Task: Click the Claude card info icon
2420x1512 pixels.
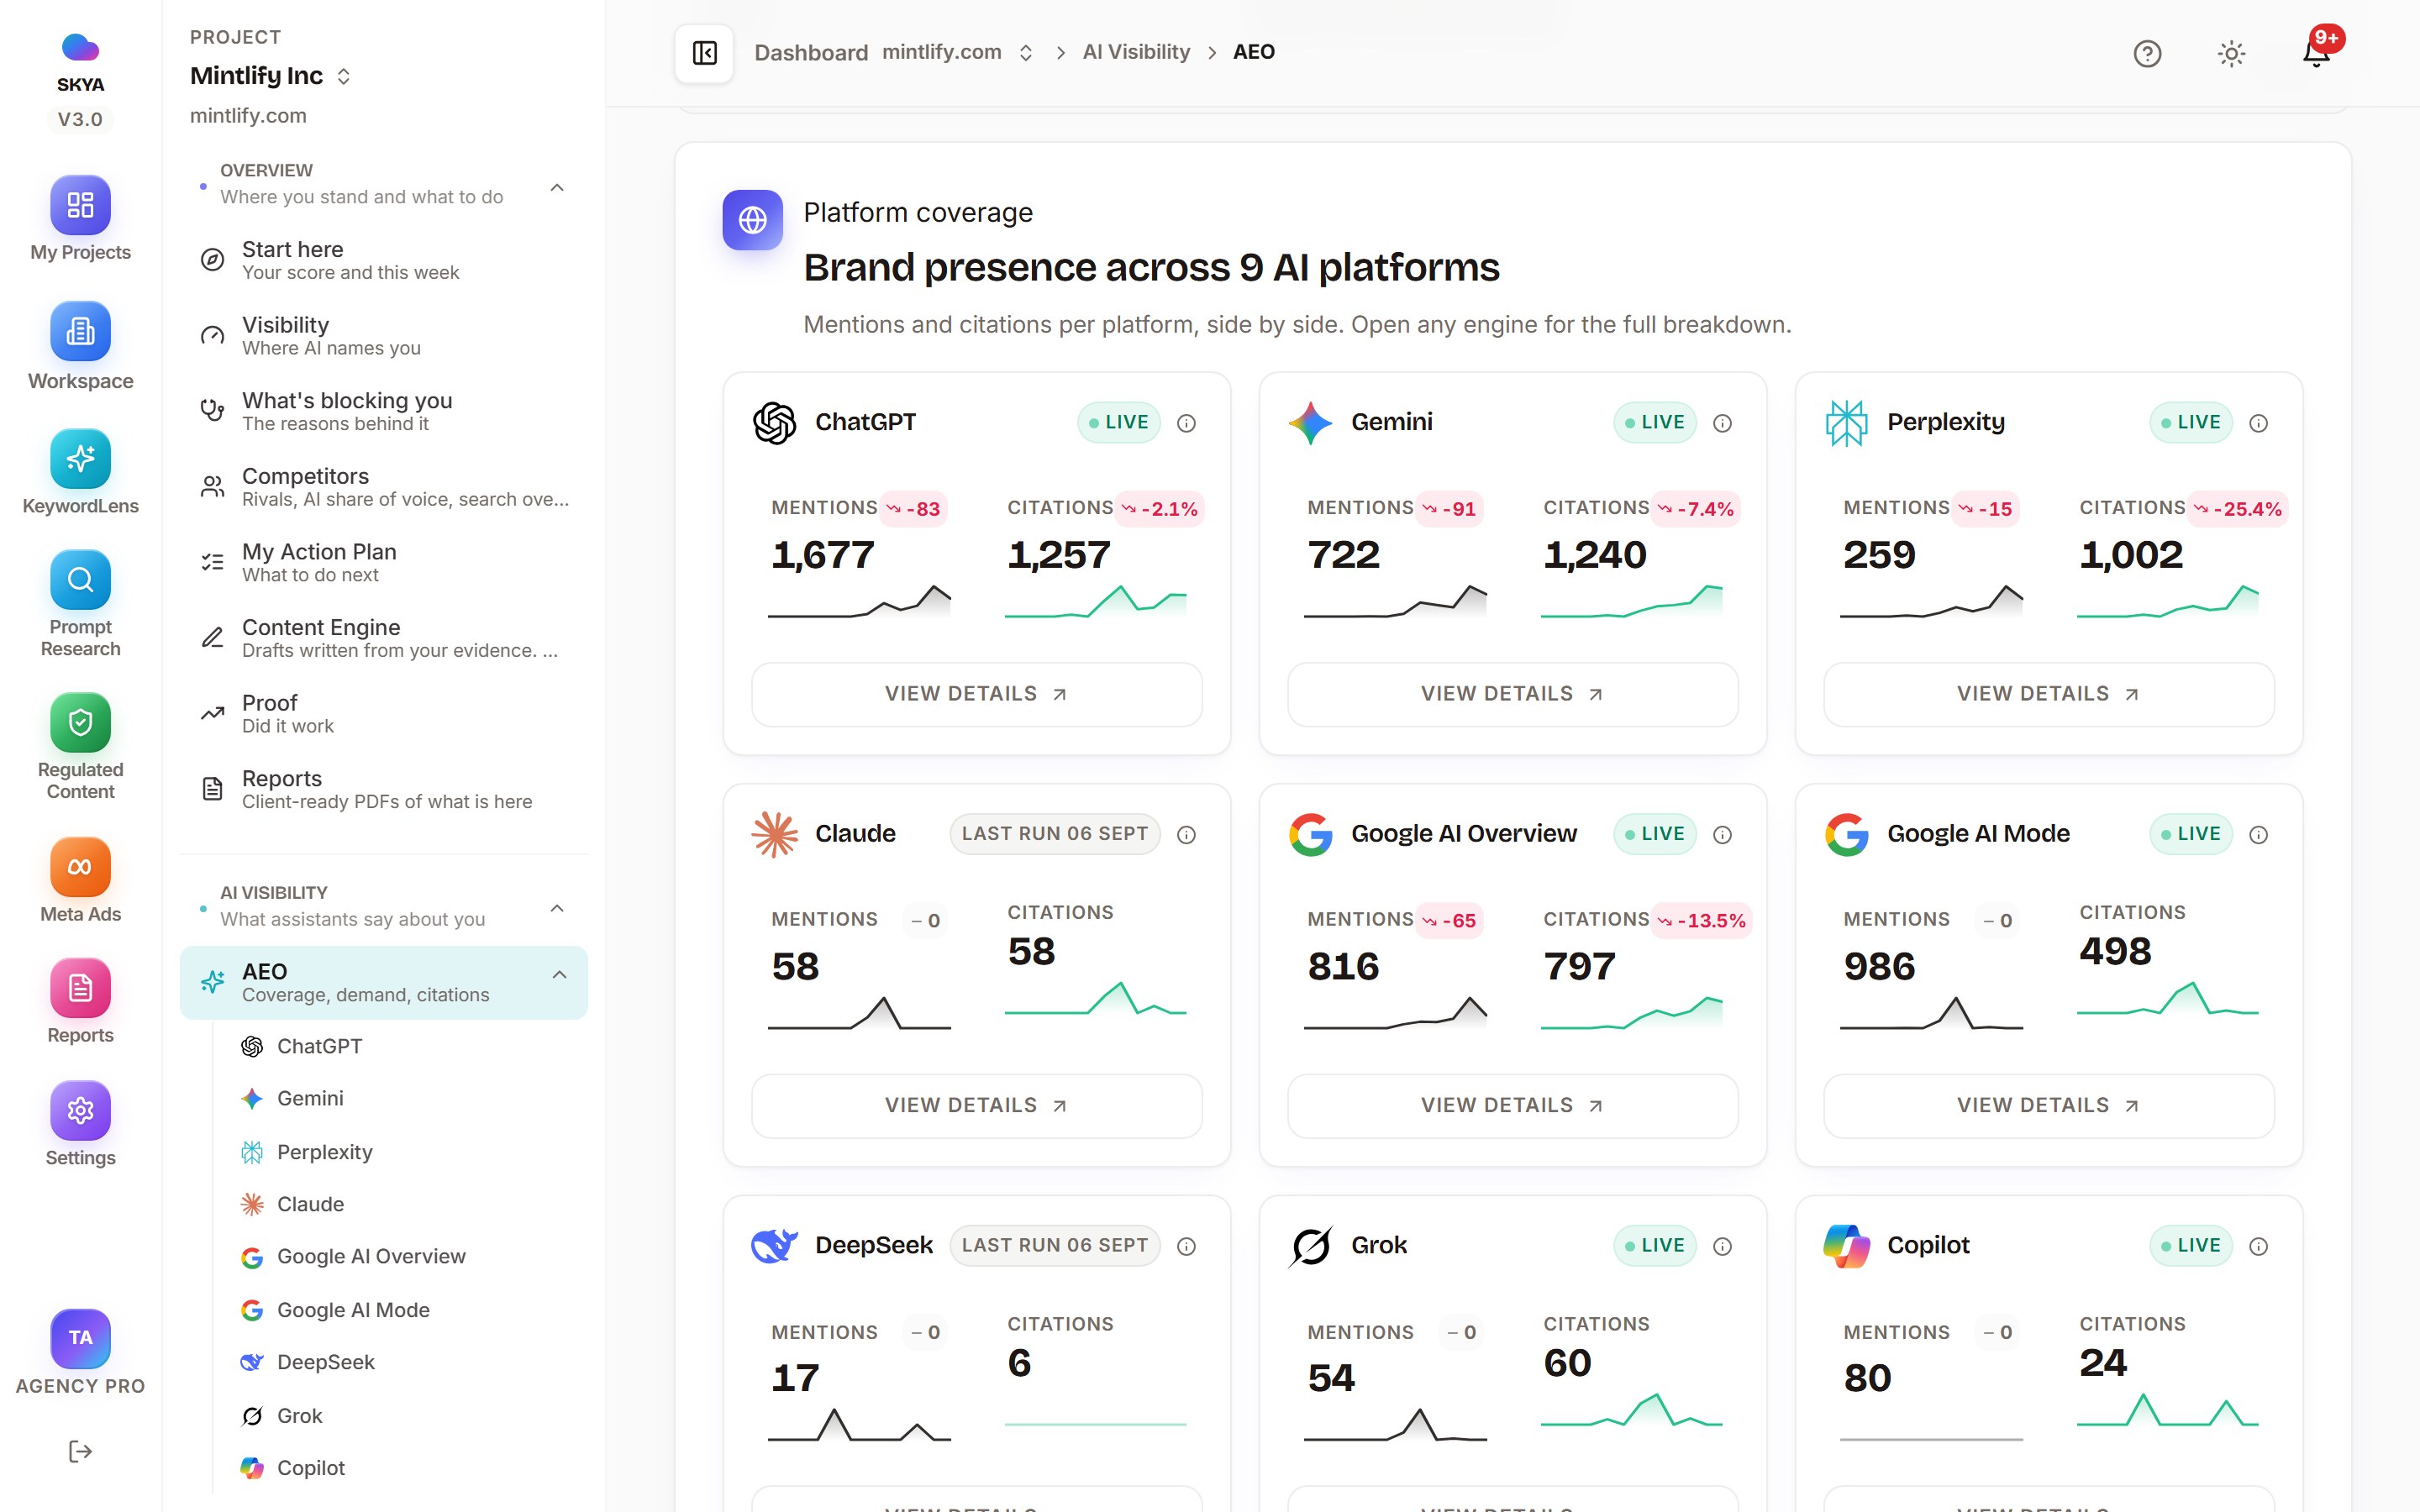Action: tap(1186, 834)
